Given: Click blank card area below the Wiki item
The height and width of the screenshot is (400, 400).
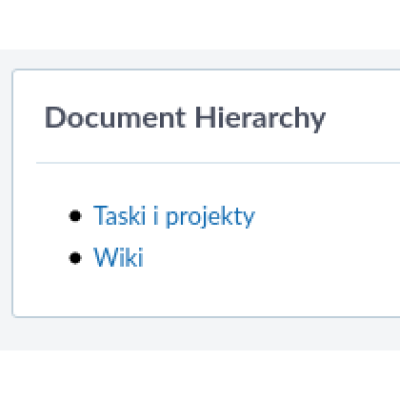Looking at the screenshot, I should (x=207, y=293).
